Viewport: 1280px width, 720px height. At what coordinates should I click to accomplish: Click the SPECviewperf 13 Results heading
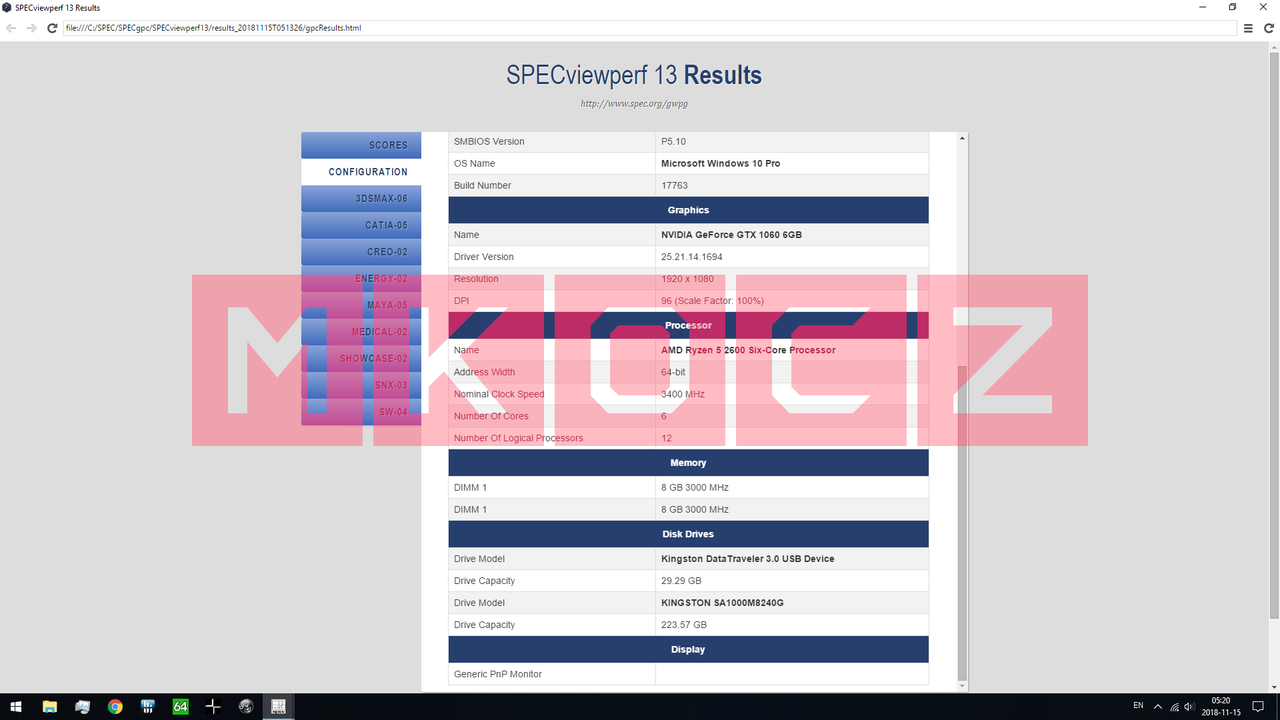634,75
